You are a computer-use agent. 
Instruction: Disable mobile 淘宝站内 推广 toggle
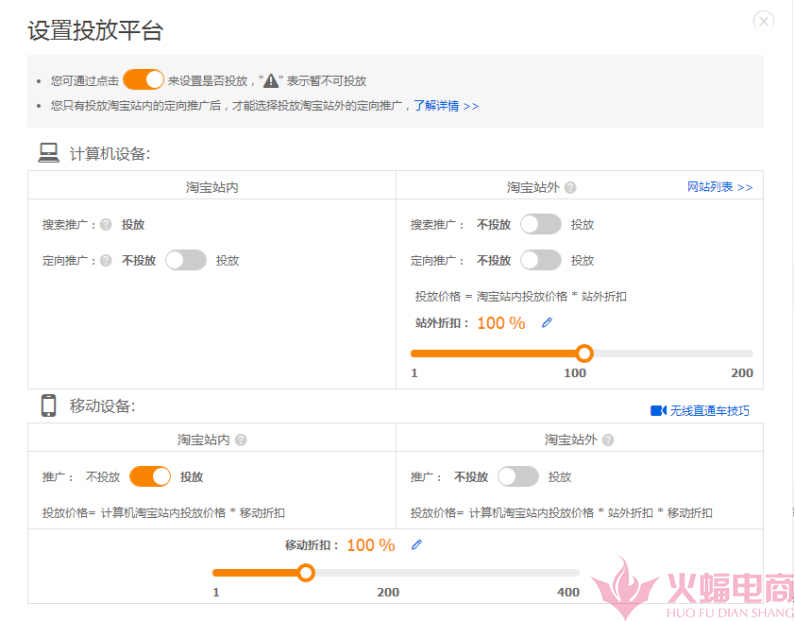(150, 477)
